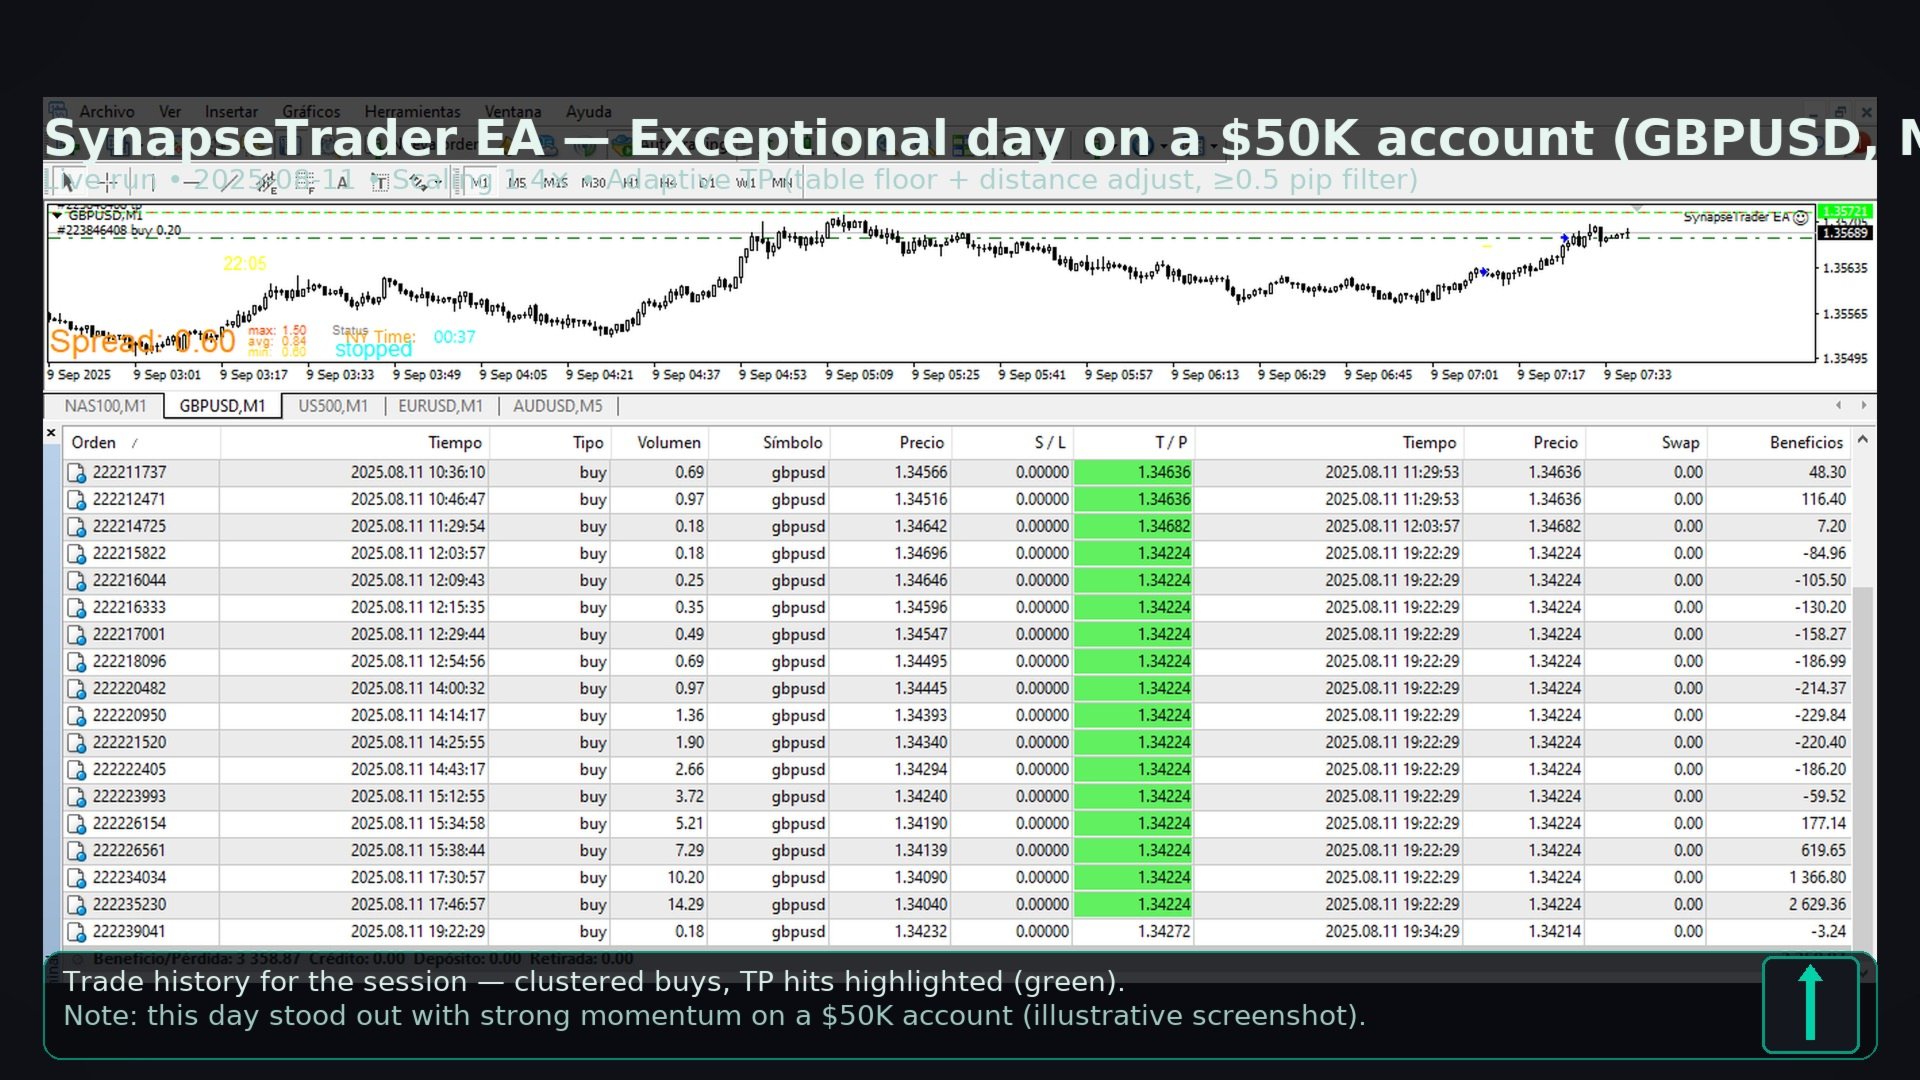Switch to the AUDUSD,M5 chart tab
Image resolution: width=1920 pixels, height=1080 pixels.
tap(558, 406)
